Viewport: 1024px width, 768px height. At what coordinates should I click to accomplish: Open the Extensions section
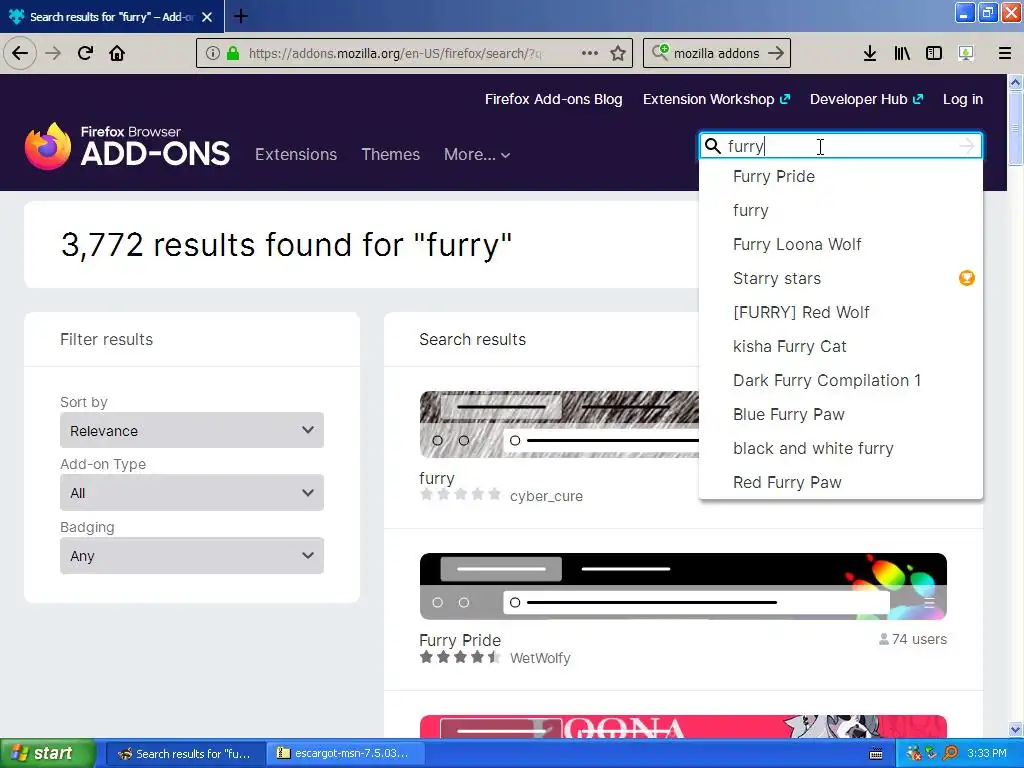click(x=296, y=154)
